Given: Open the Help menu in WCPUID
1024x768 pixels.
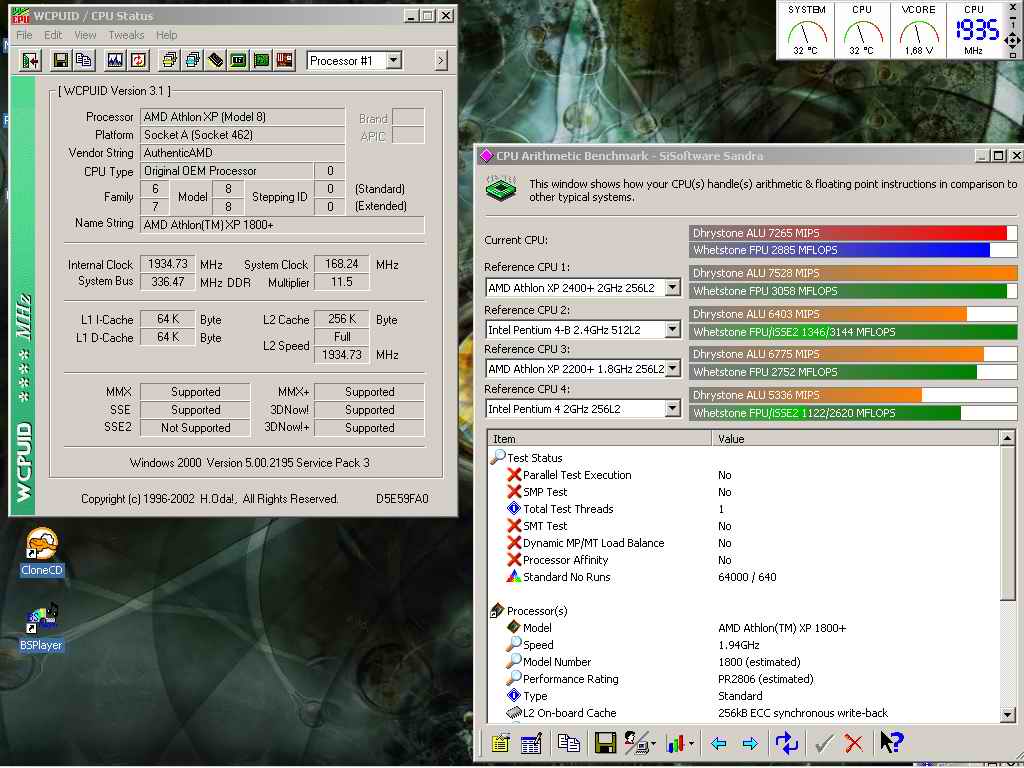Looking at the screenshot, I should [x=167, y=35].
